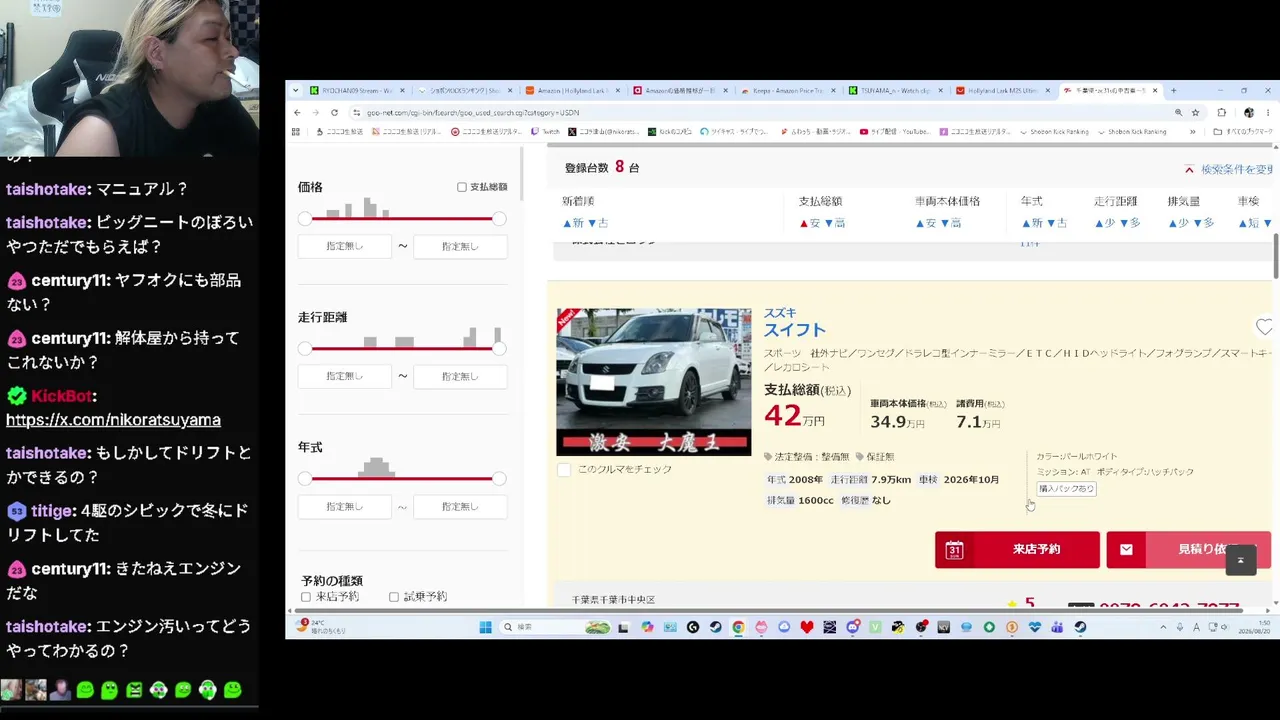Image resolution: width=1280 pixels, height=720 pixels.
Task: Open the minimum 年式 dropdown
Action: click(x=345, y=506)
